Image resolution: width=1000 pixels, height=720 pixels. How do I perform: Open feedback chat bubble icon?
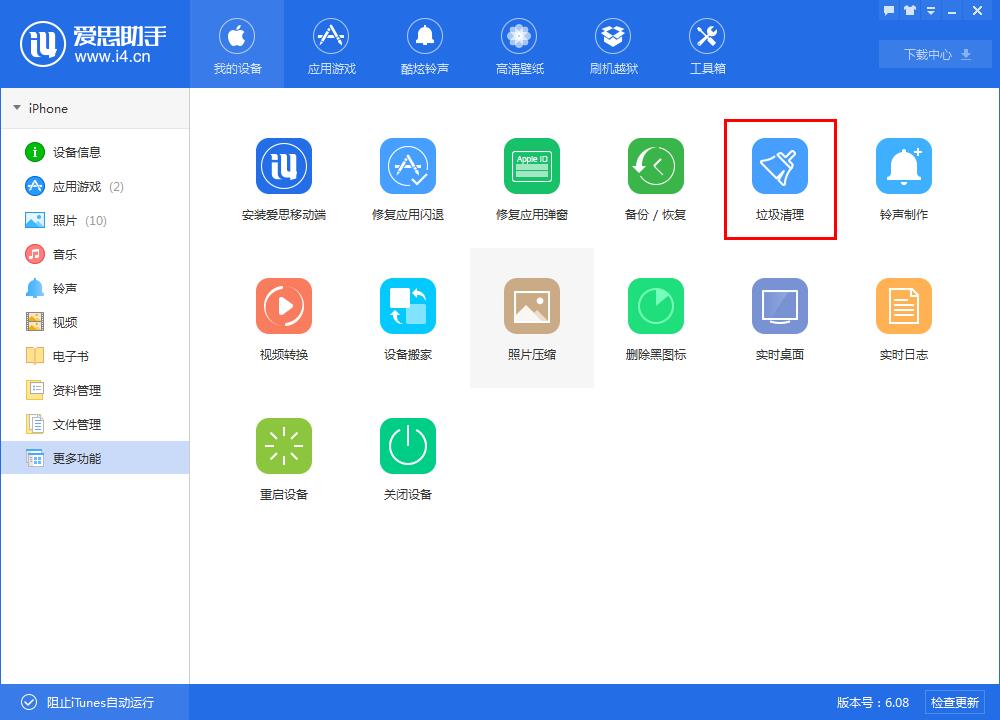click(889, 10)
